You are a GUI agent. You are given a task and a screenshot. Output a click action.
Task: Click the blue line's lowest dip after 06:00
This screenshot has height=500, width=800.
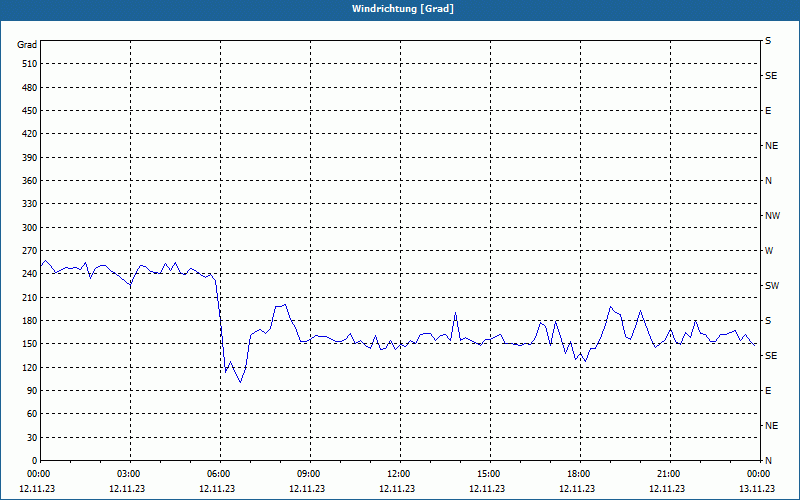pos(240,382)
